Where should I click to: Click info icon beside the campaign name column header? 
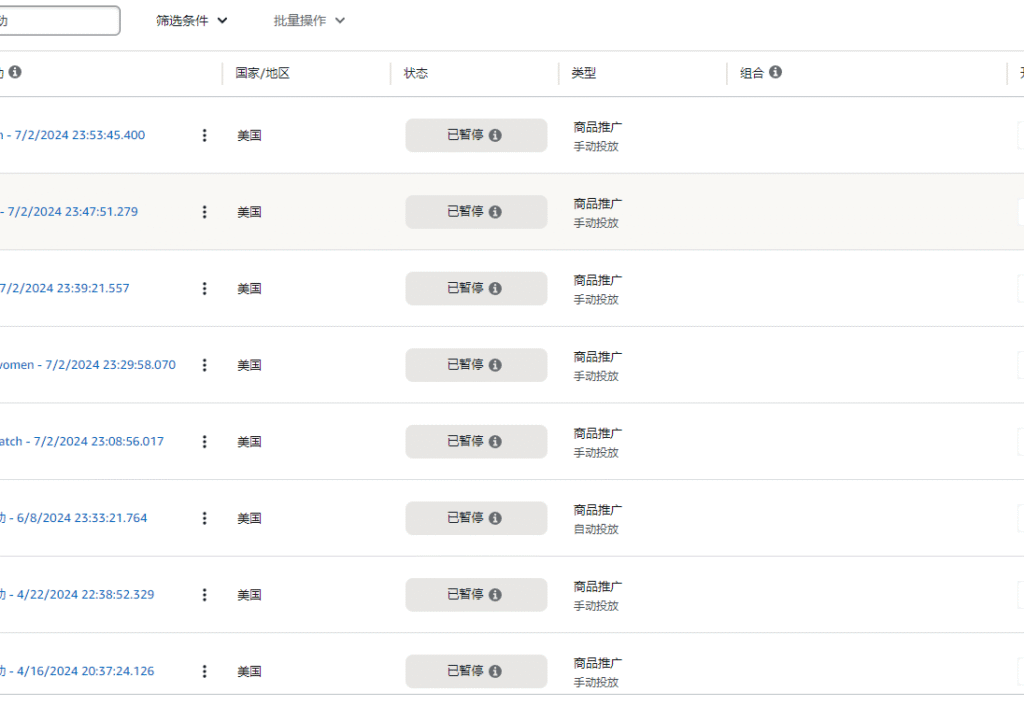(x=15, y=72)
